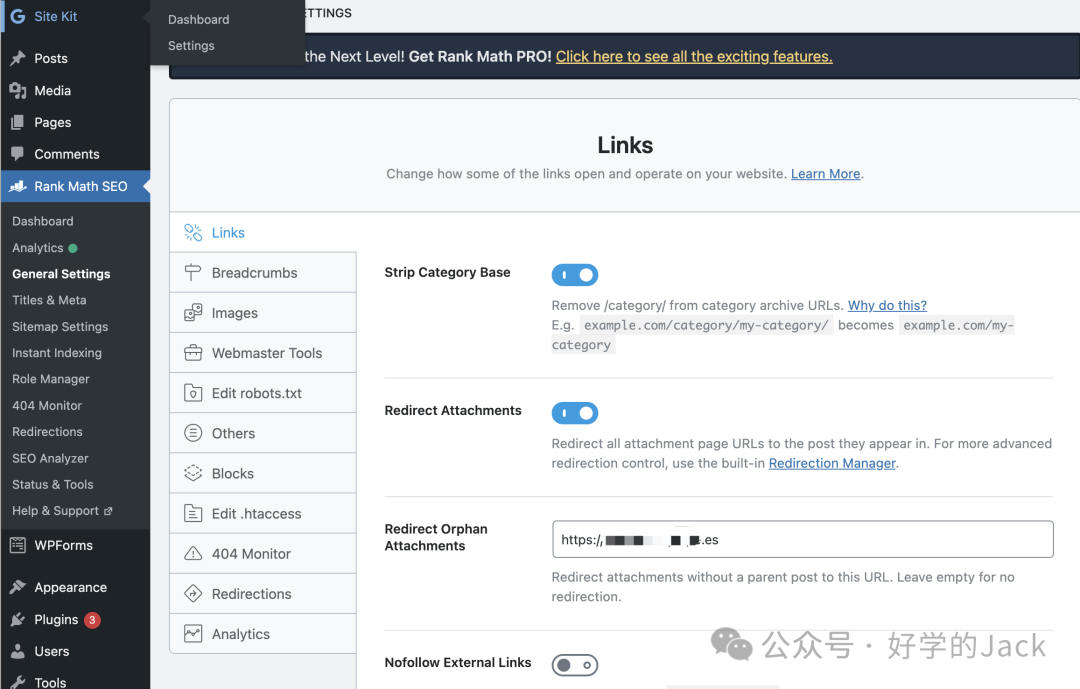Switch to the Blocks settings tab
This screenshot has height=689, width=1080.
coord(263,473)
